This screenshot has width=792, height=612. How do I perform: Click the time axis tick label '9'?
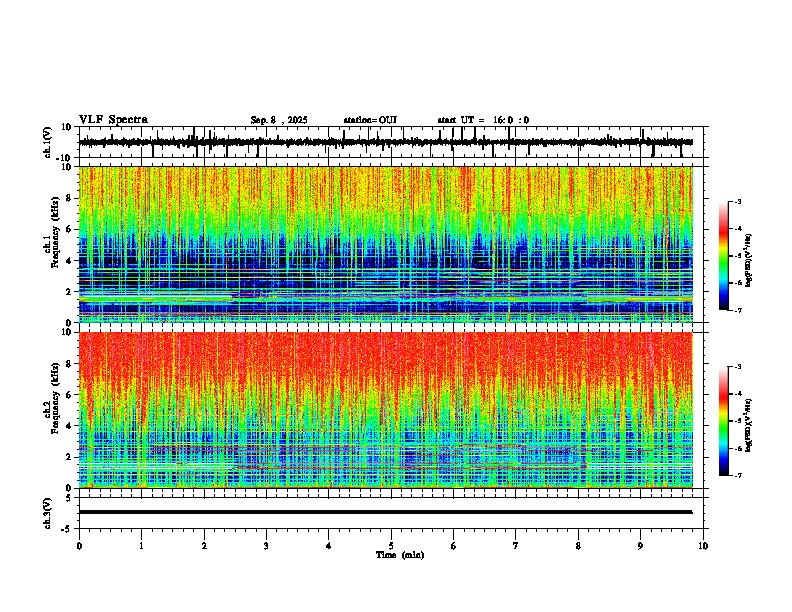(640, 546)
